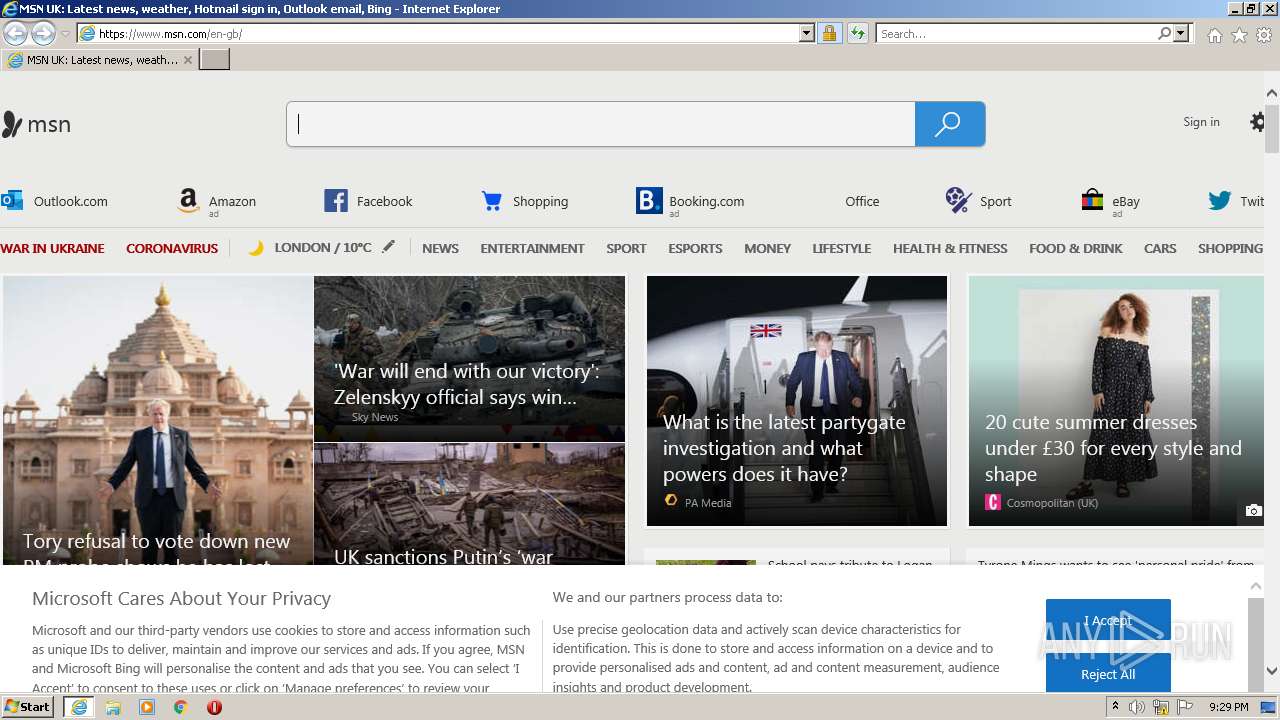Image resolution: width=1280 pixels, height=720 pixels.
Task: Open a new blank tab
Action: 215,60
